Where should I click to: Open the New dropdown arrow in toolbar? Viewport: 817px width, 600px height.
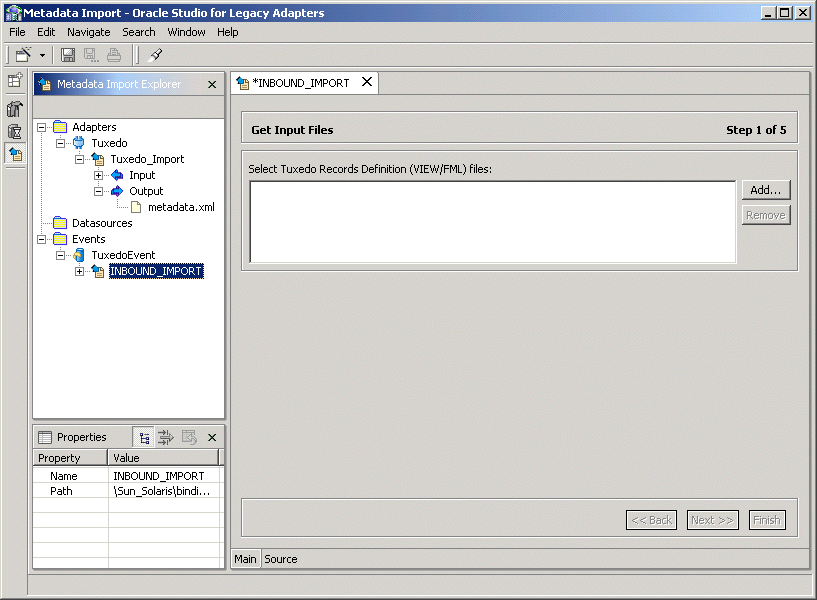42,55
